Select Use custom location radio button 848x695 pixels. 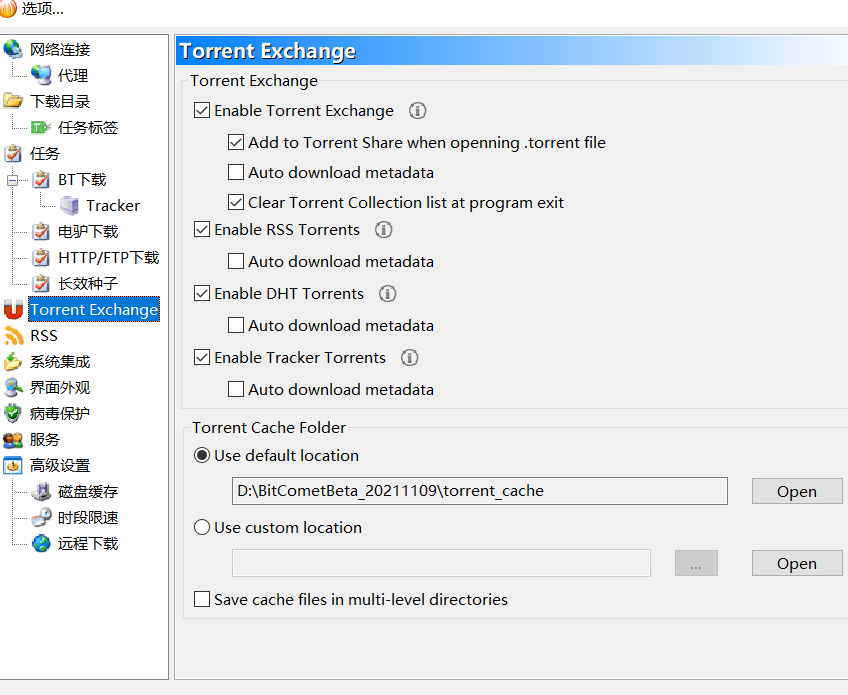point(202,527)
